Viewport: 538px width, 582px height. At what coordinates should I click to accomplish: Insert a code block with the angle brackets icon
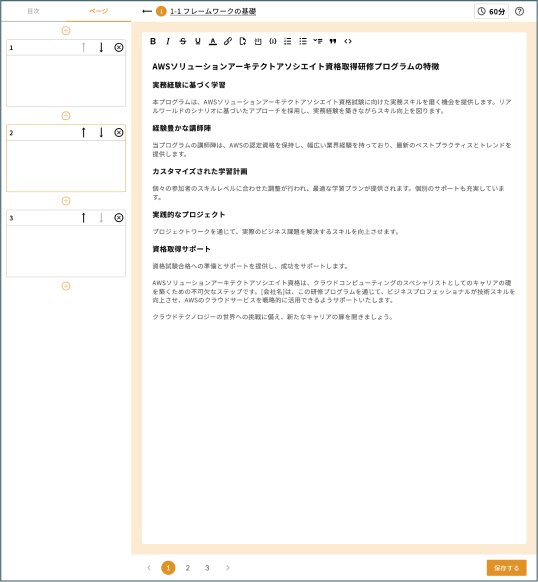click(x=348, y=41)
